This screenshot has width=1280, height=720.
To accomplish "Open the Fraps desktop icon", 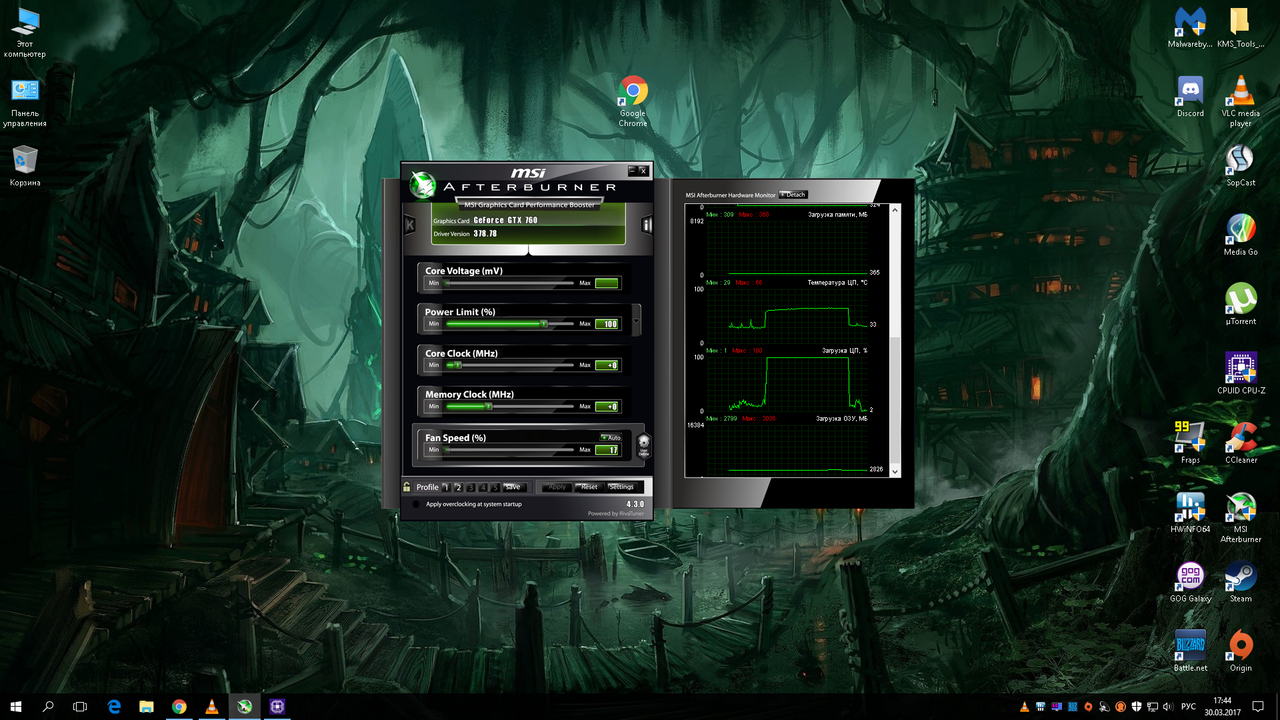I will pos(1190,443).
